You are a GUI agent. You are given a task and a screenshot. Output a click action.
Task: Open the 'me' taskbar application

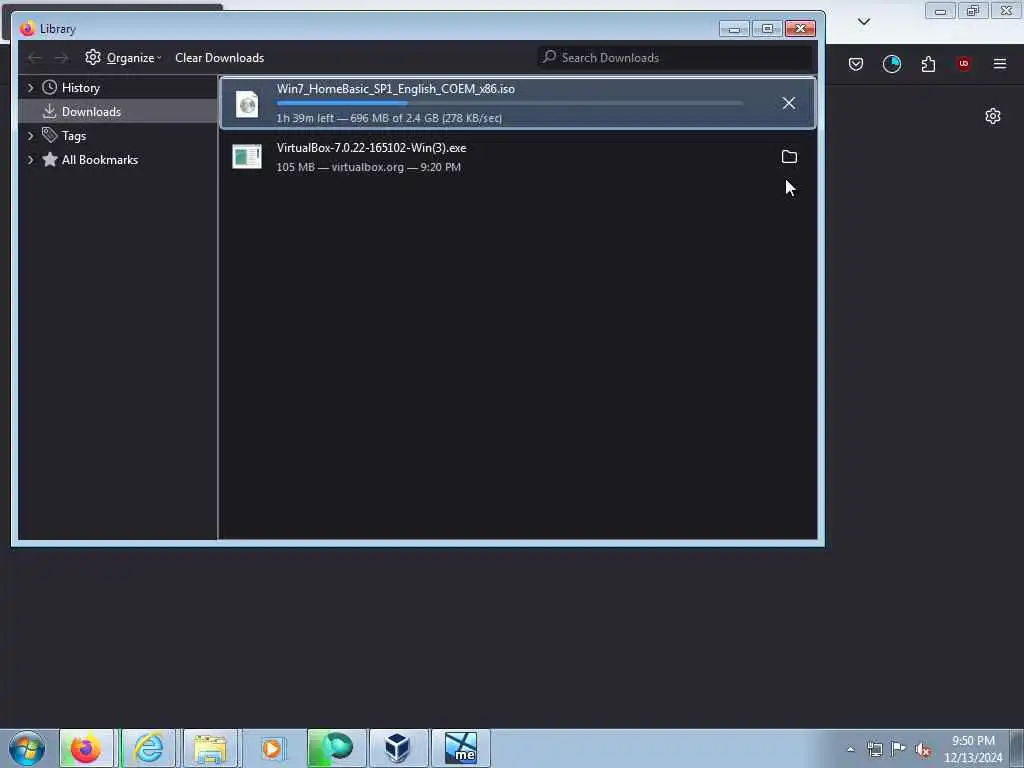click(460, 748)
